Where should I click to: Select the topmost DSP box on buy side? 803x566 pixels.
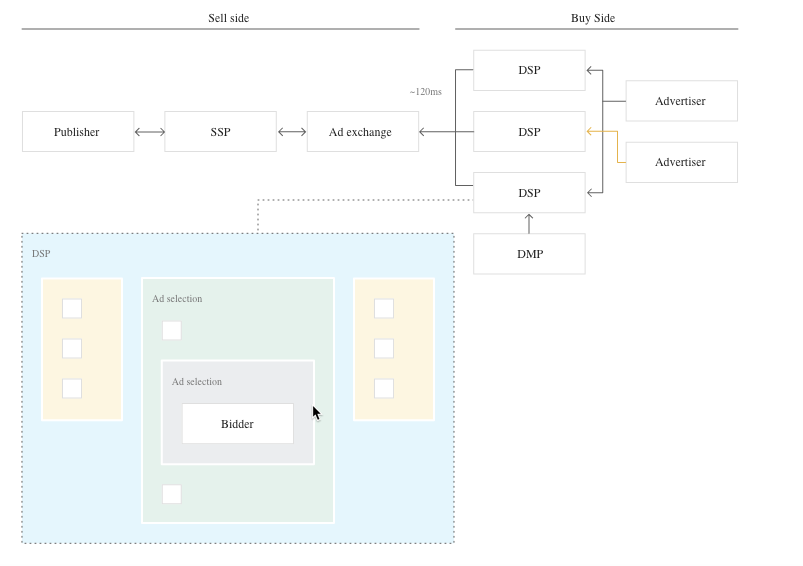coord(529,70)
